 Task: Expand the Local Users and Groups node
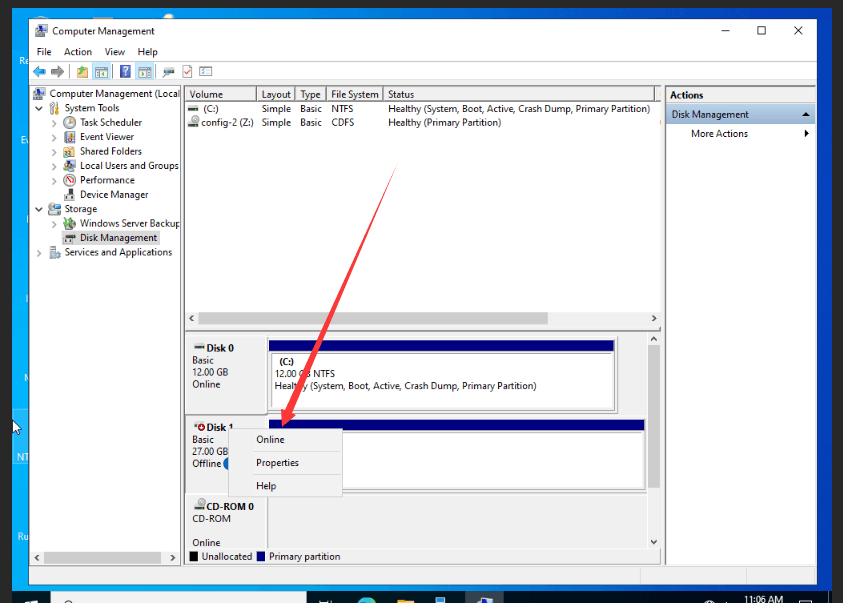click(54, 167)
